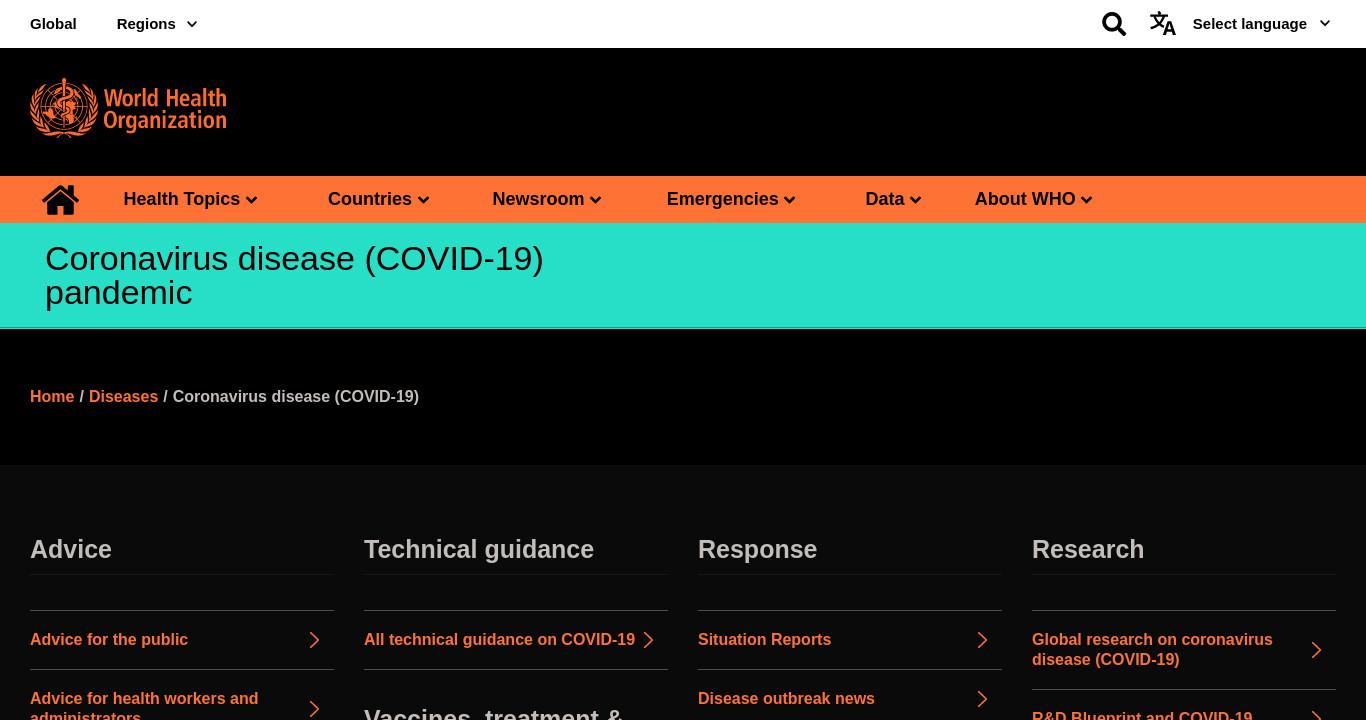Expand the About WHO menu
The width and height of the screenshot is (1366, 720).
click(1033, 199)
